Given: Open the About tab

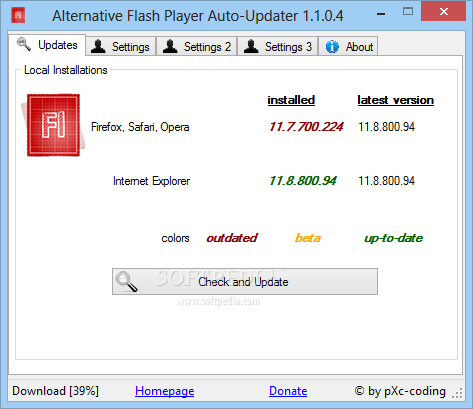Looking at the screenshot, I should point(348,46).
